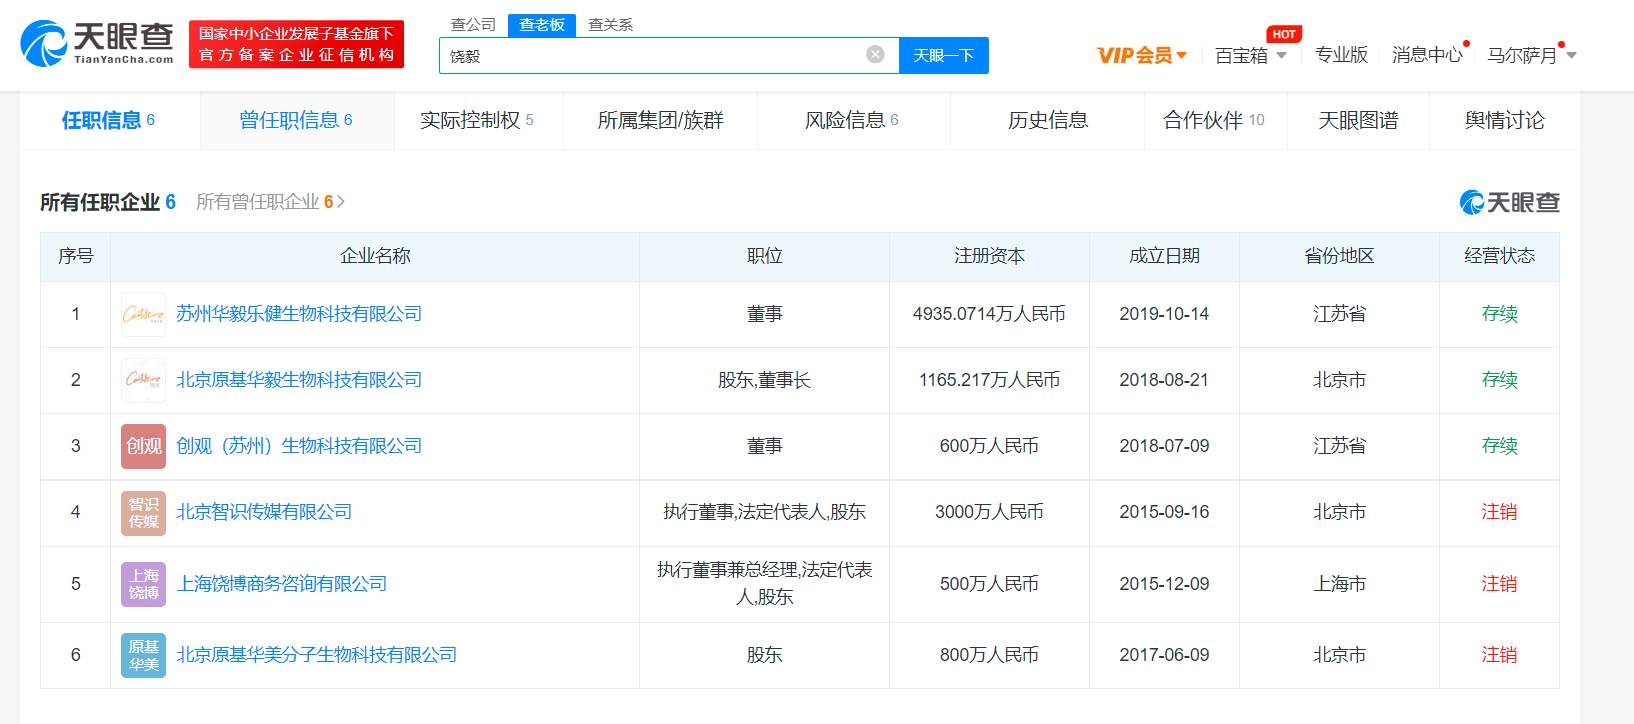Select the 查公司 search mode tab
1634x724 pixels.
tap(473, 24)
